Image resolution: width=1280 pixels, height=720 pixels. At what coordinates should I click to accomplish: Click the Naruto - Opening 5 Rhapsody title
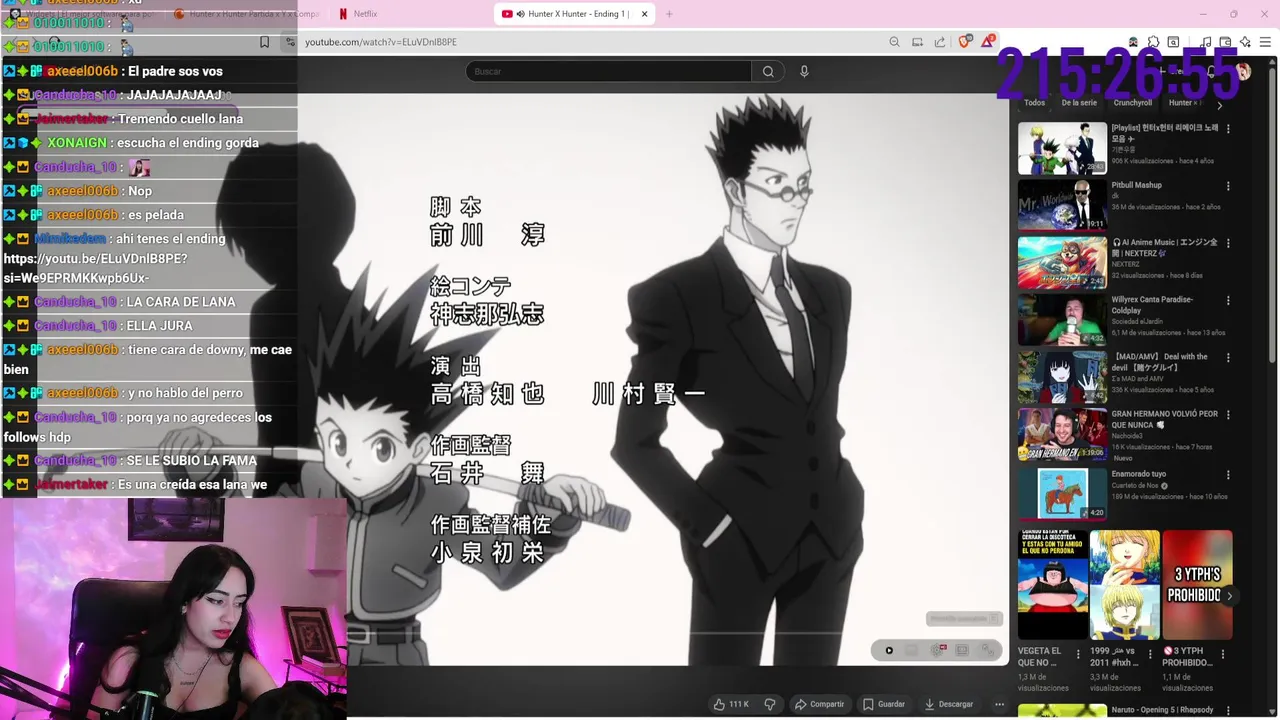click(x=1162, y=710)
